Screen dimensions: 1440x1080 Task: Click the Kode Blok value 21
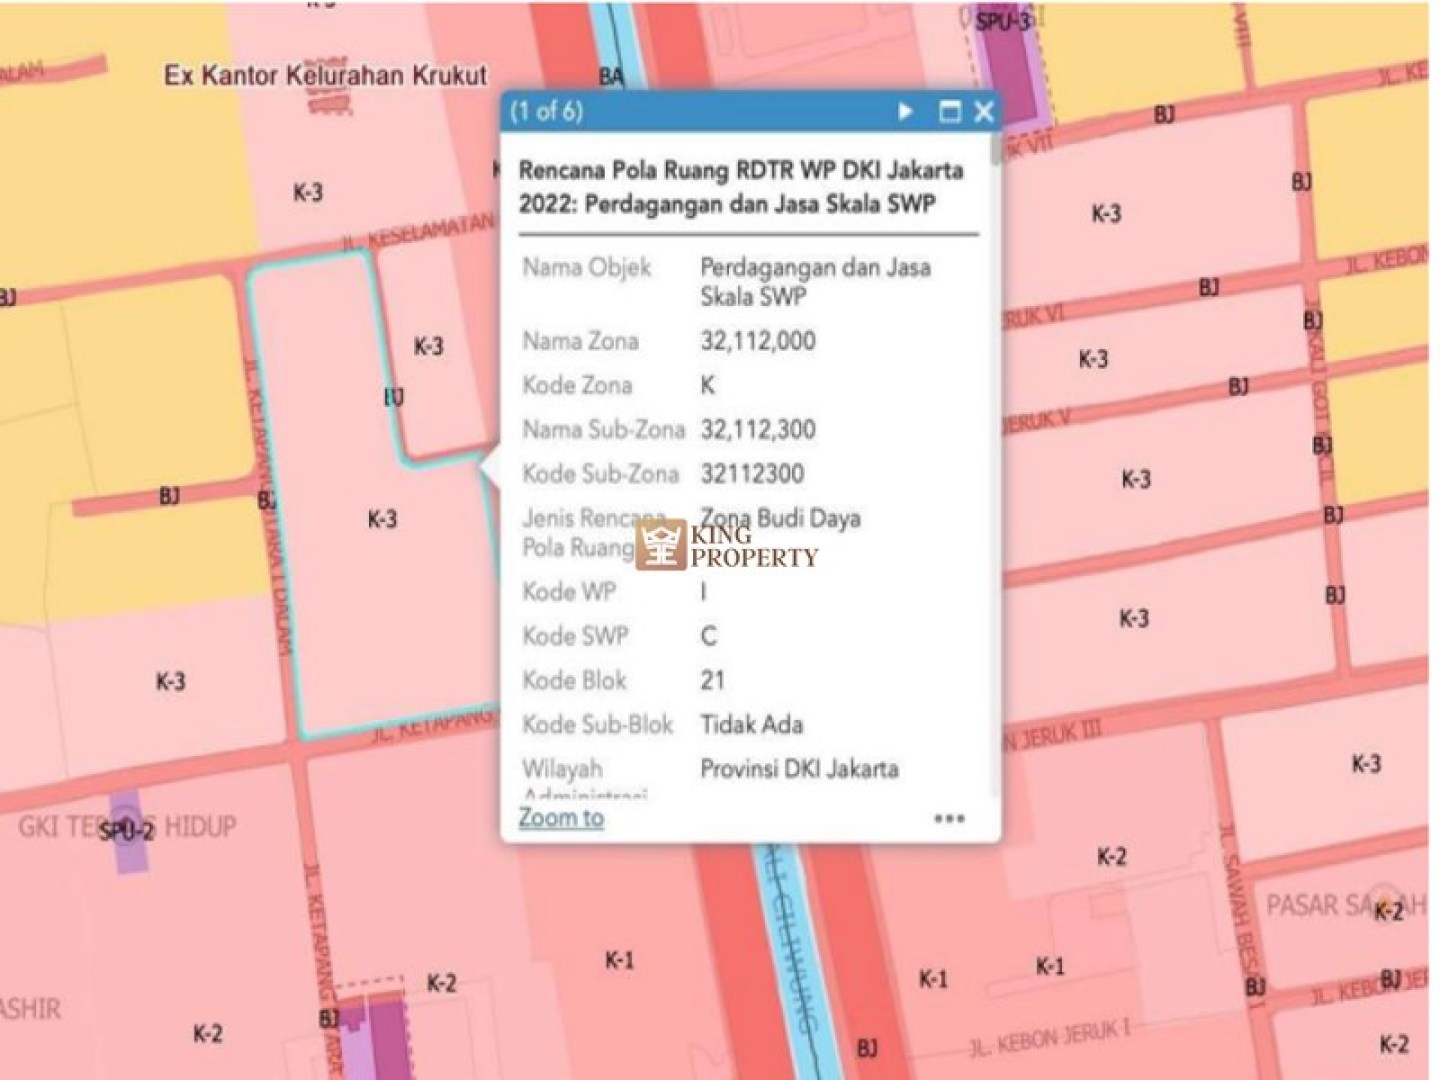pyautogui.click(x=712, y=680)
